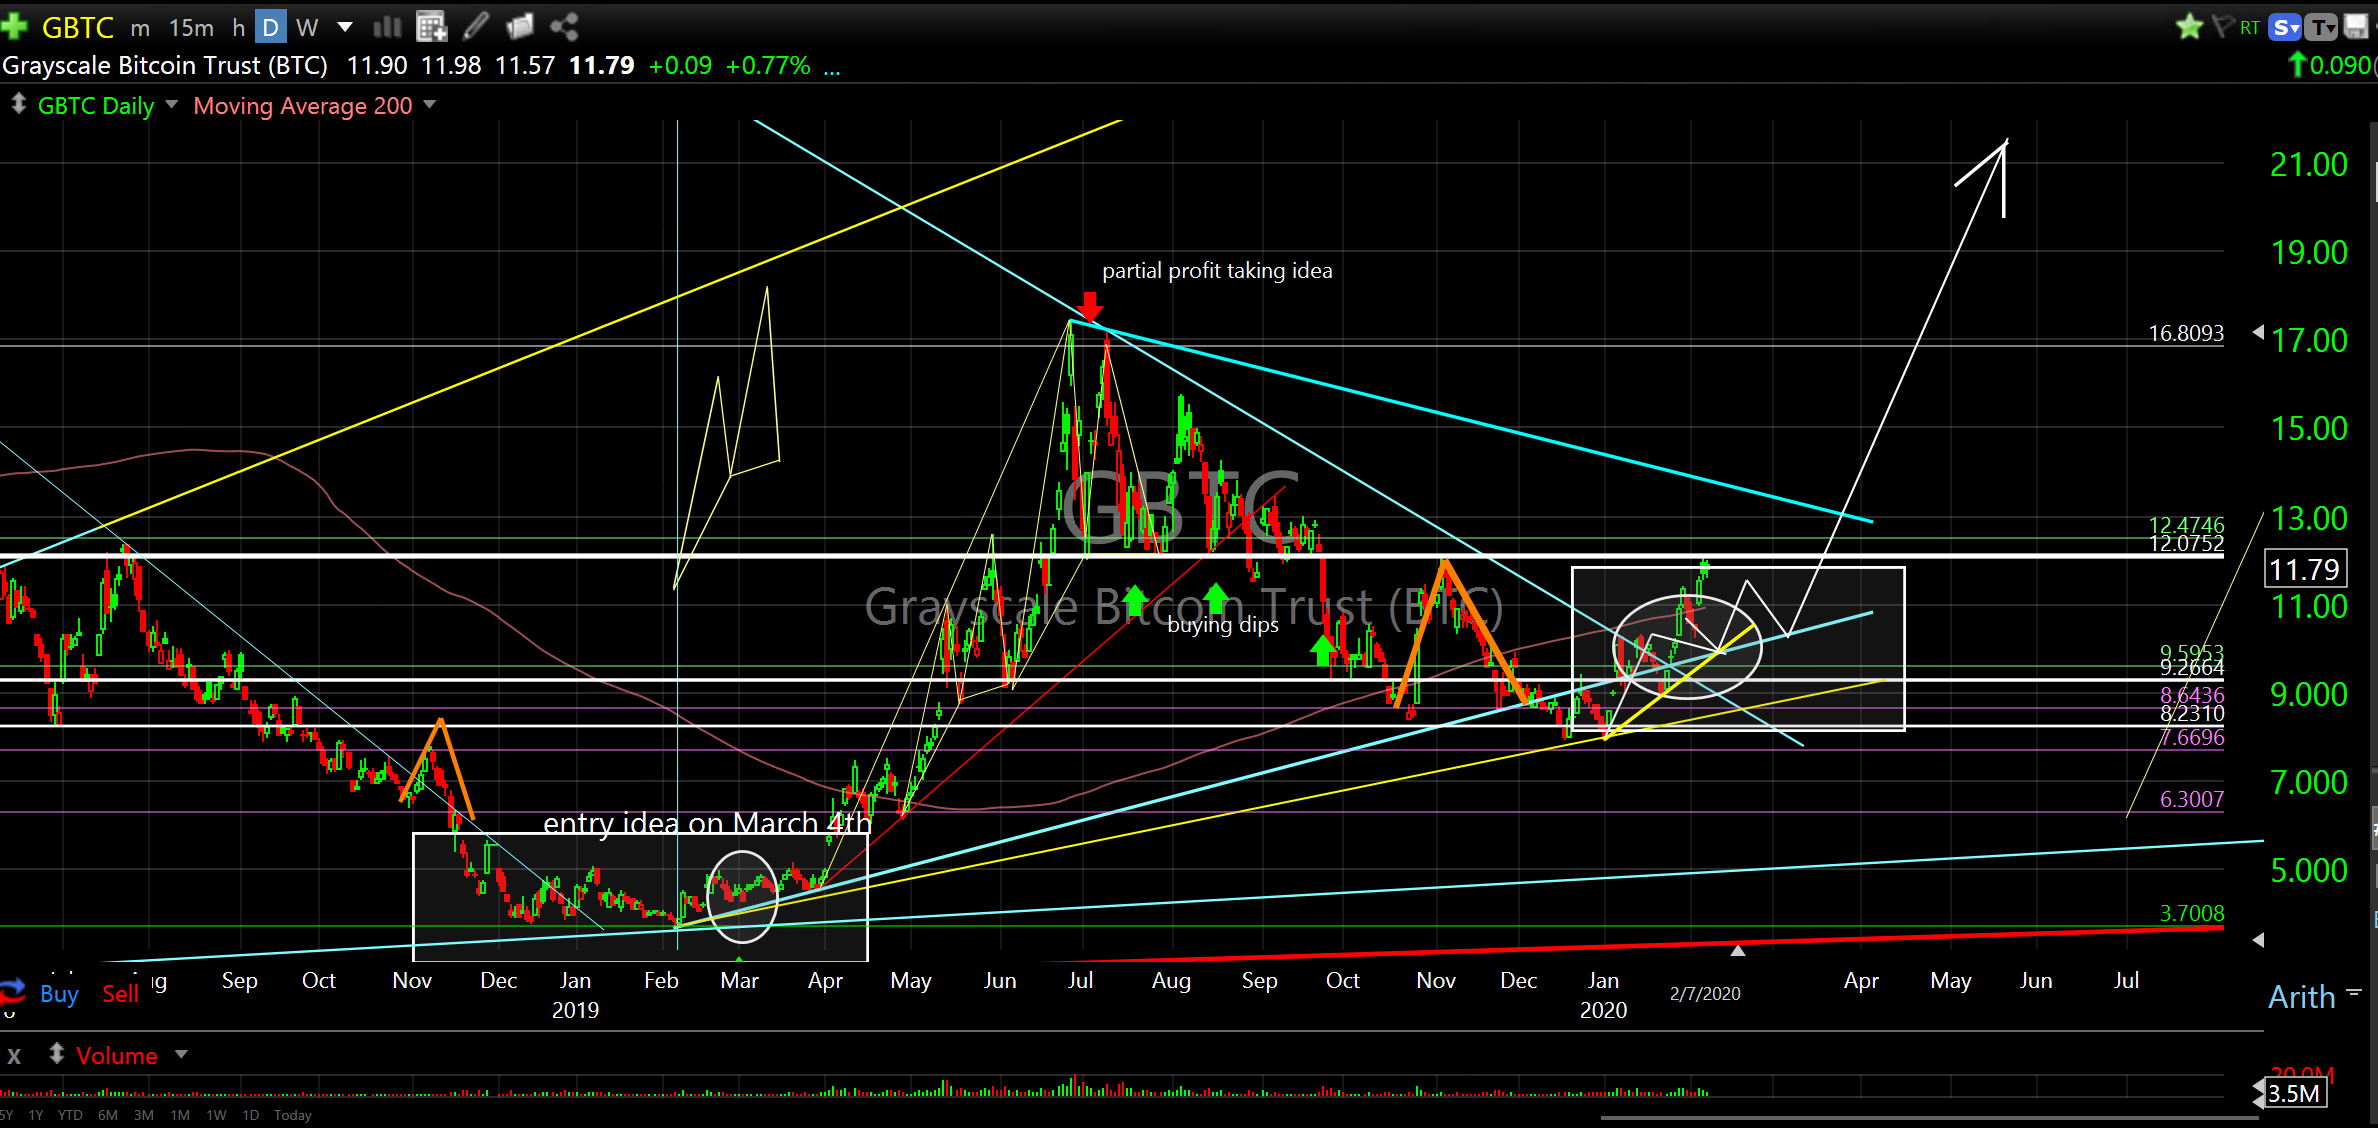
Task: Switch to Weekly 'W' timeframe
Action: pyautogui.click(x=307, y=27)
